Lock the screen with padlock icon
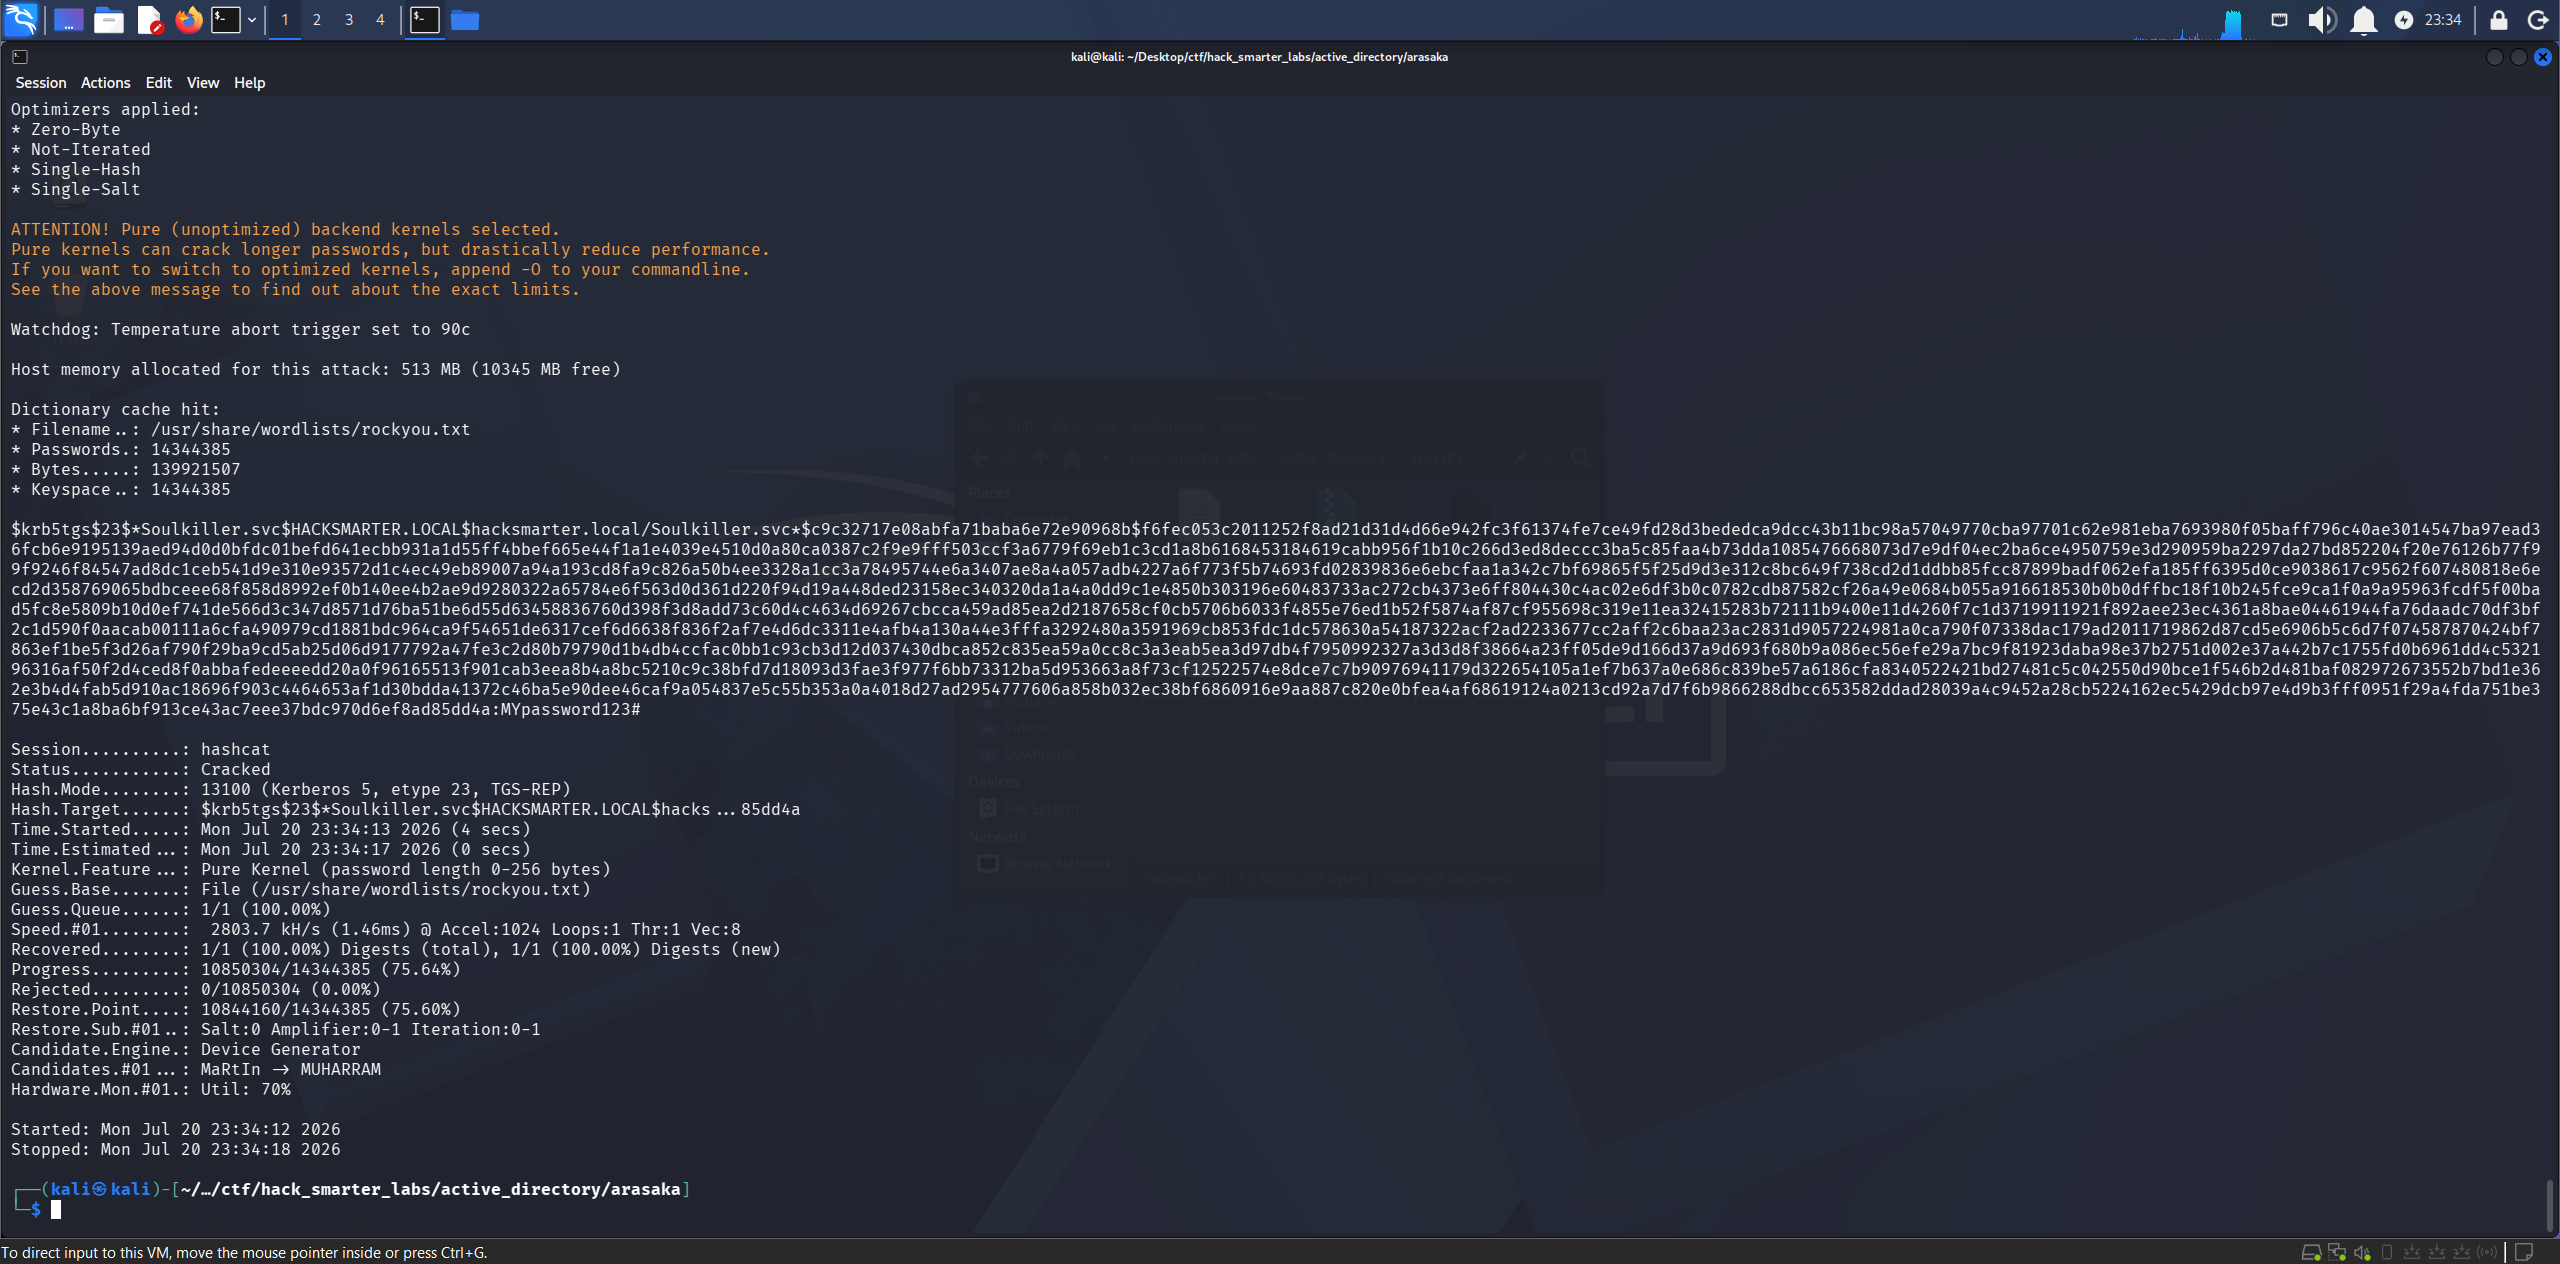 point(2499,20)
